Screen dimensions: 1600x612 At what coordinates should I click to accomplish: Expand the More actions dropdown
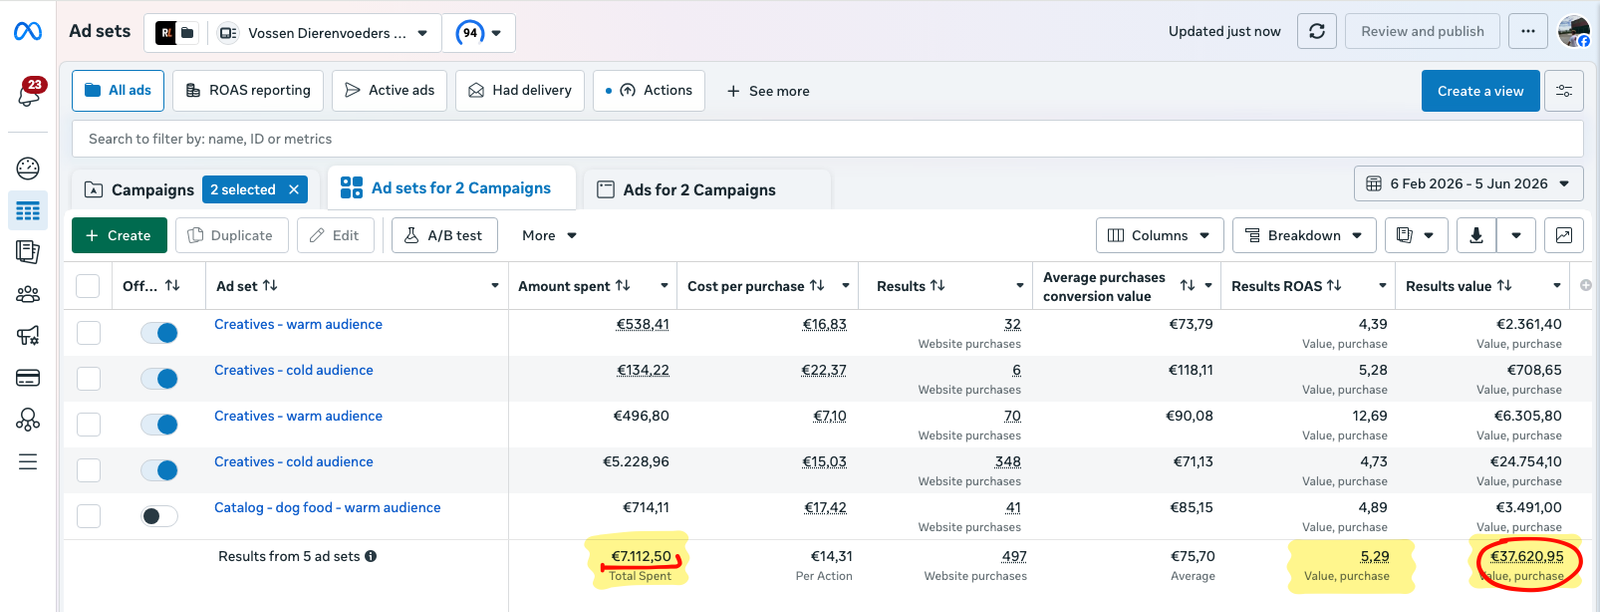(549, 236)
